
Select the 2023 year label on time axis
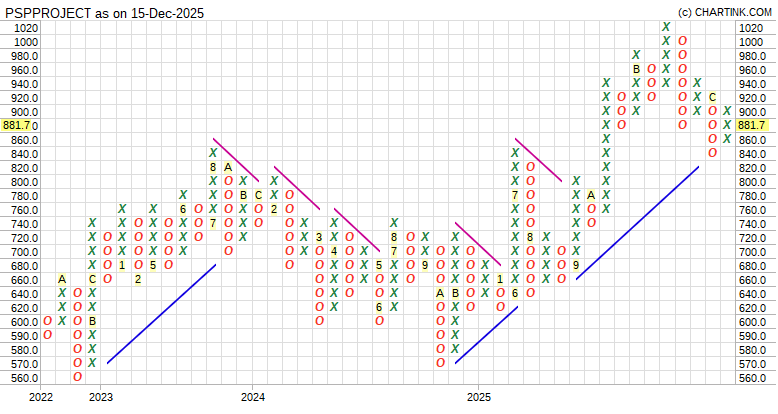pyautogui.click(x=100, y=397)
